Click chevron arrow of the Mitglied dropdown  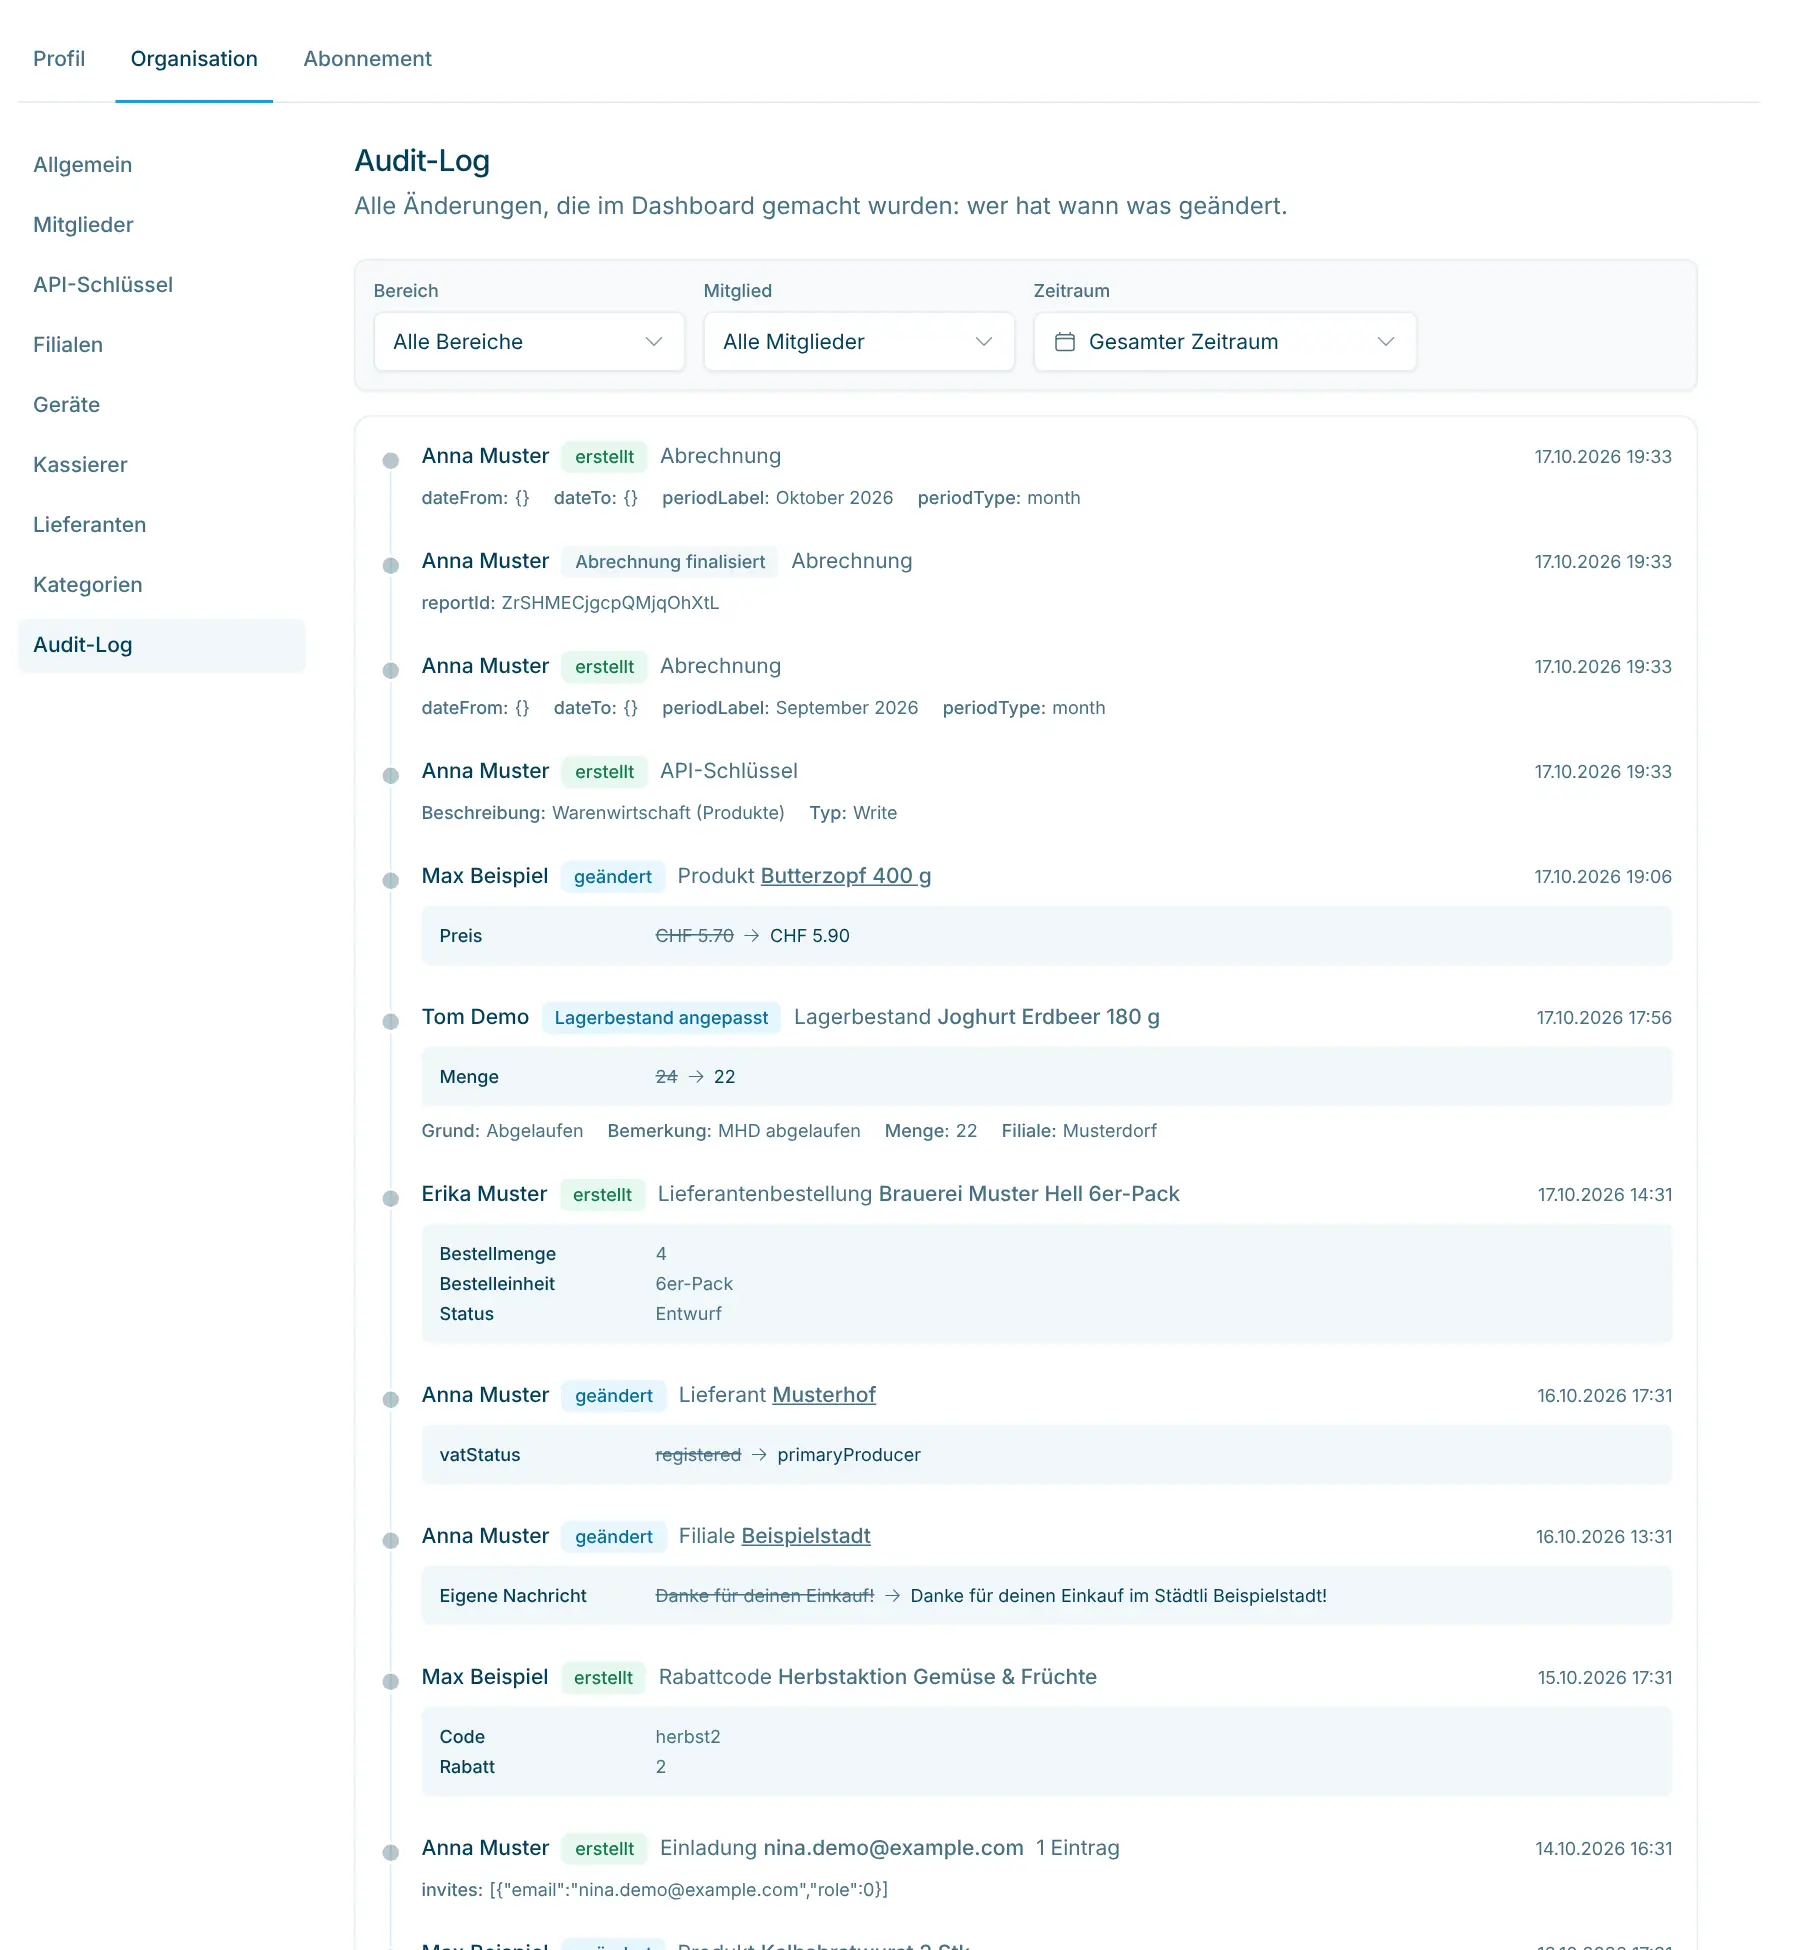(x=984, y=342)
